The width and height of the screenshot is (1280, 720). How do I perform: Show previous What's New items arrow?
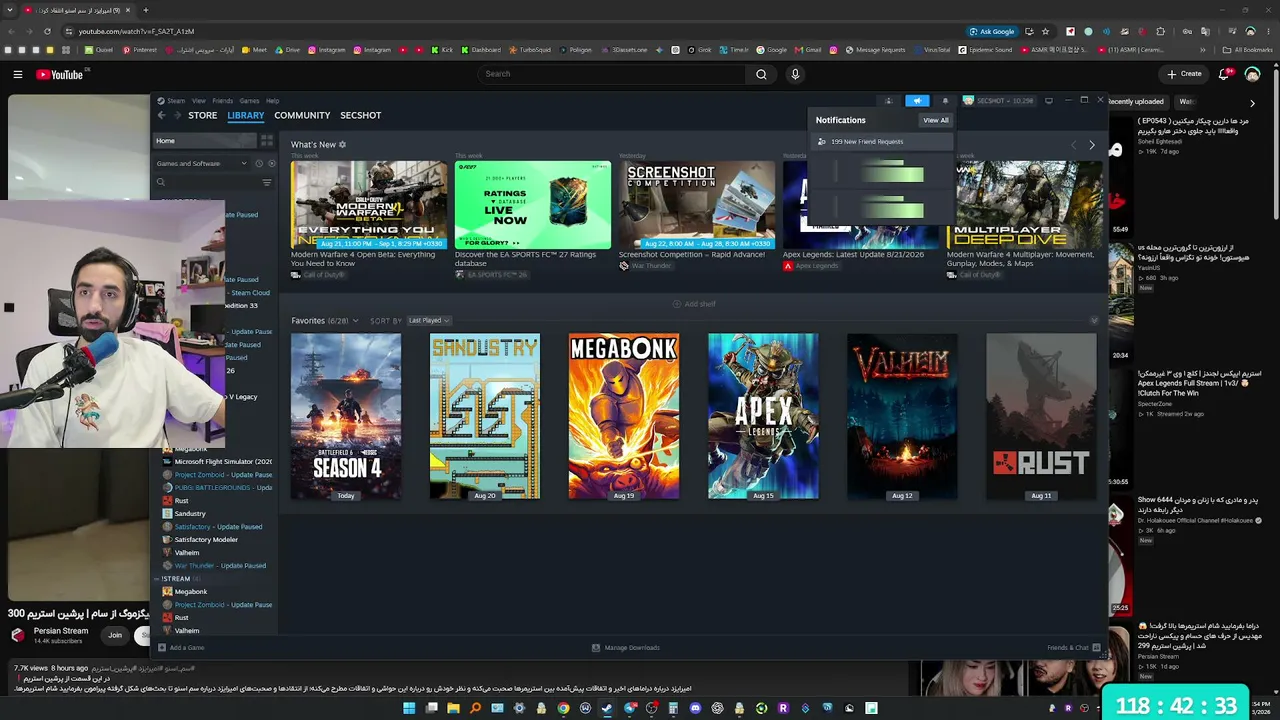[1075, 145]
